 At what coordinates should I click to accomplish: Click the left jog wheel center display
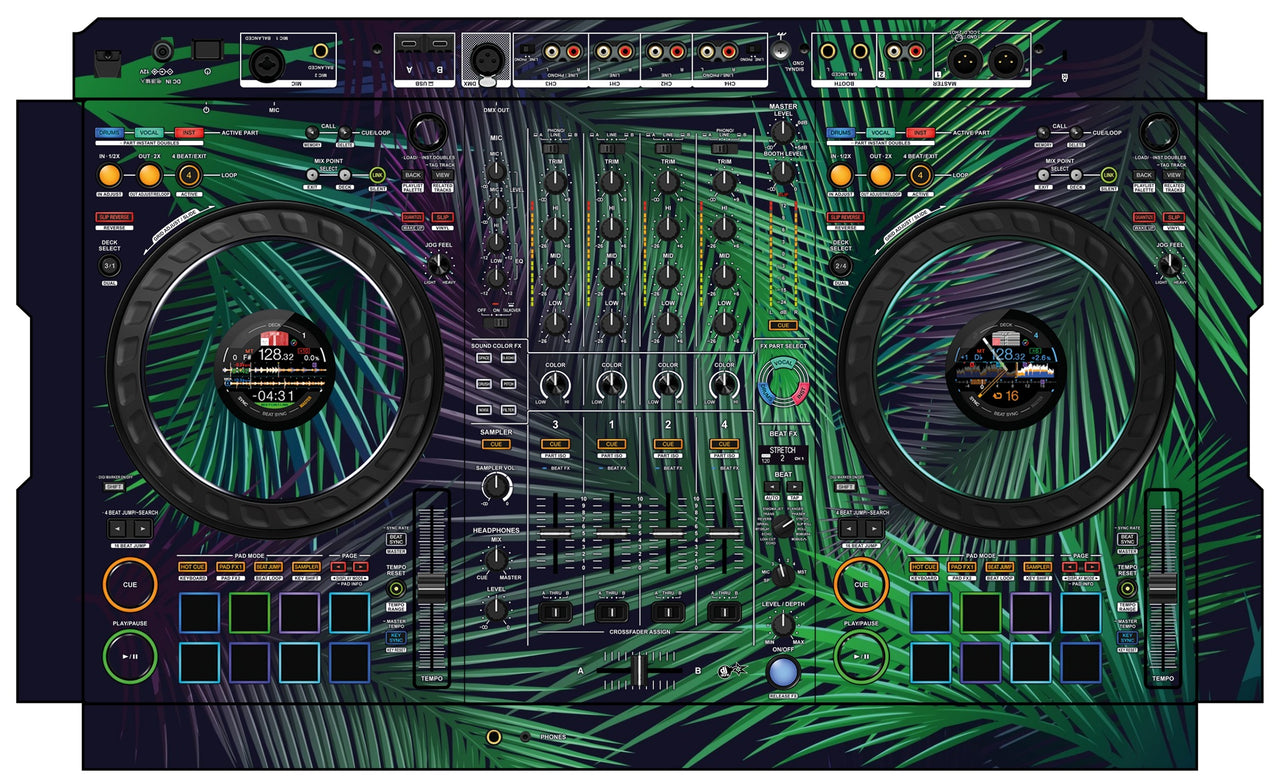(274, 372)
